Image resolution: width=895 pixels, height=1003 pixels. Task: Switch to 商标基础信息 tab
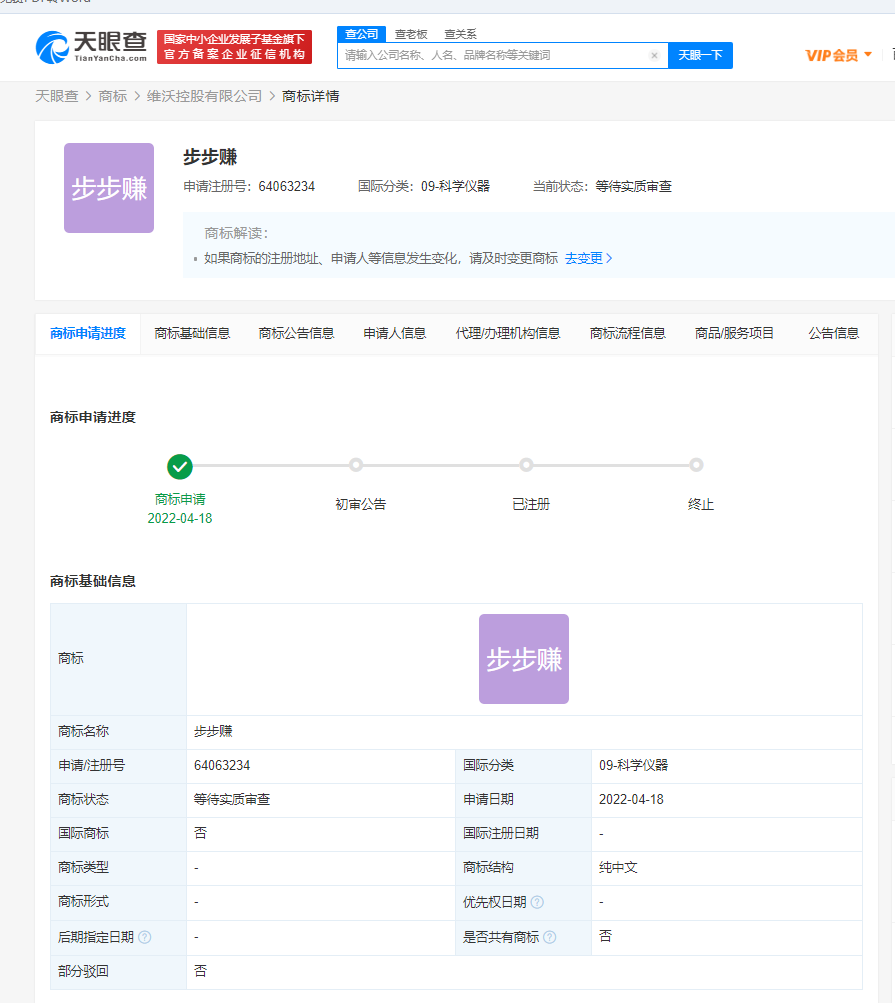pyautogui.click(x=192, y=333)
